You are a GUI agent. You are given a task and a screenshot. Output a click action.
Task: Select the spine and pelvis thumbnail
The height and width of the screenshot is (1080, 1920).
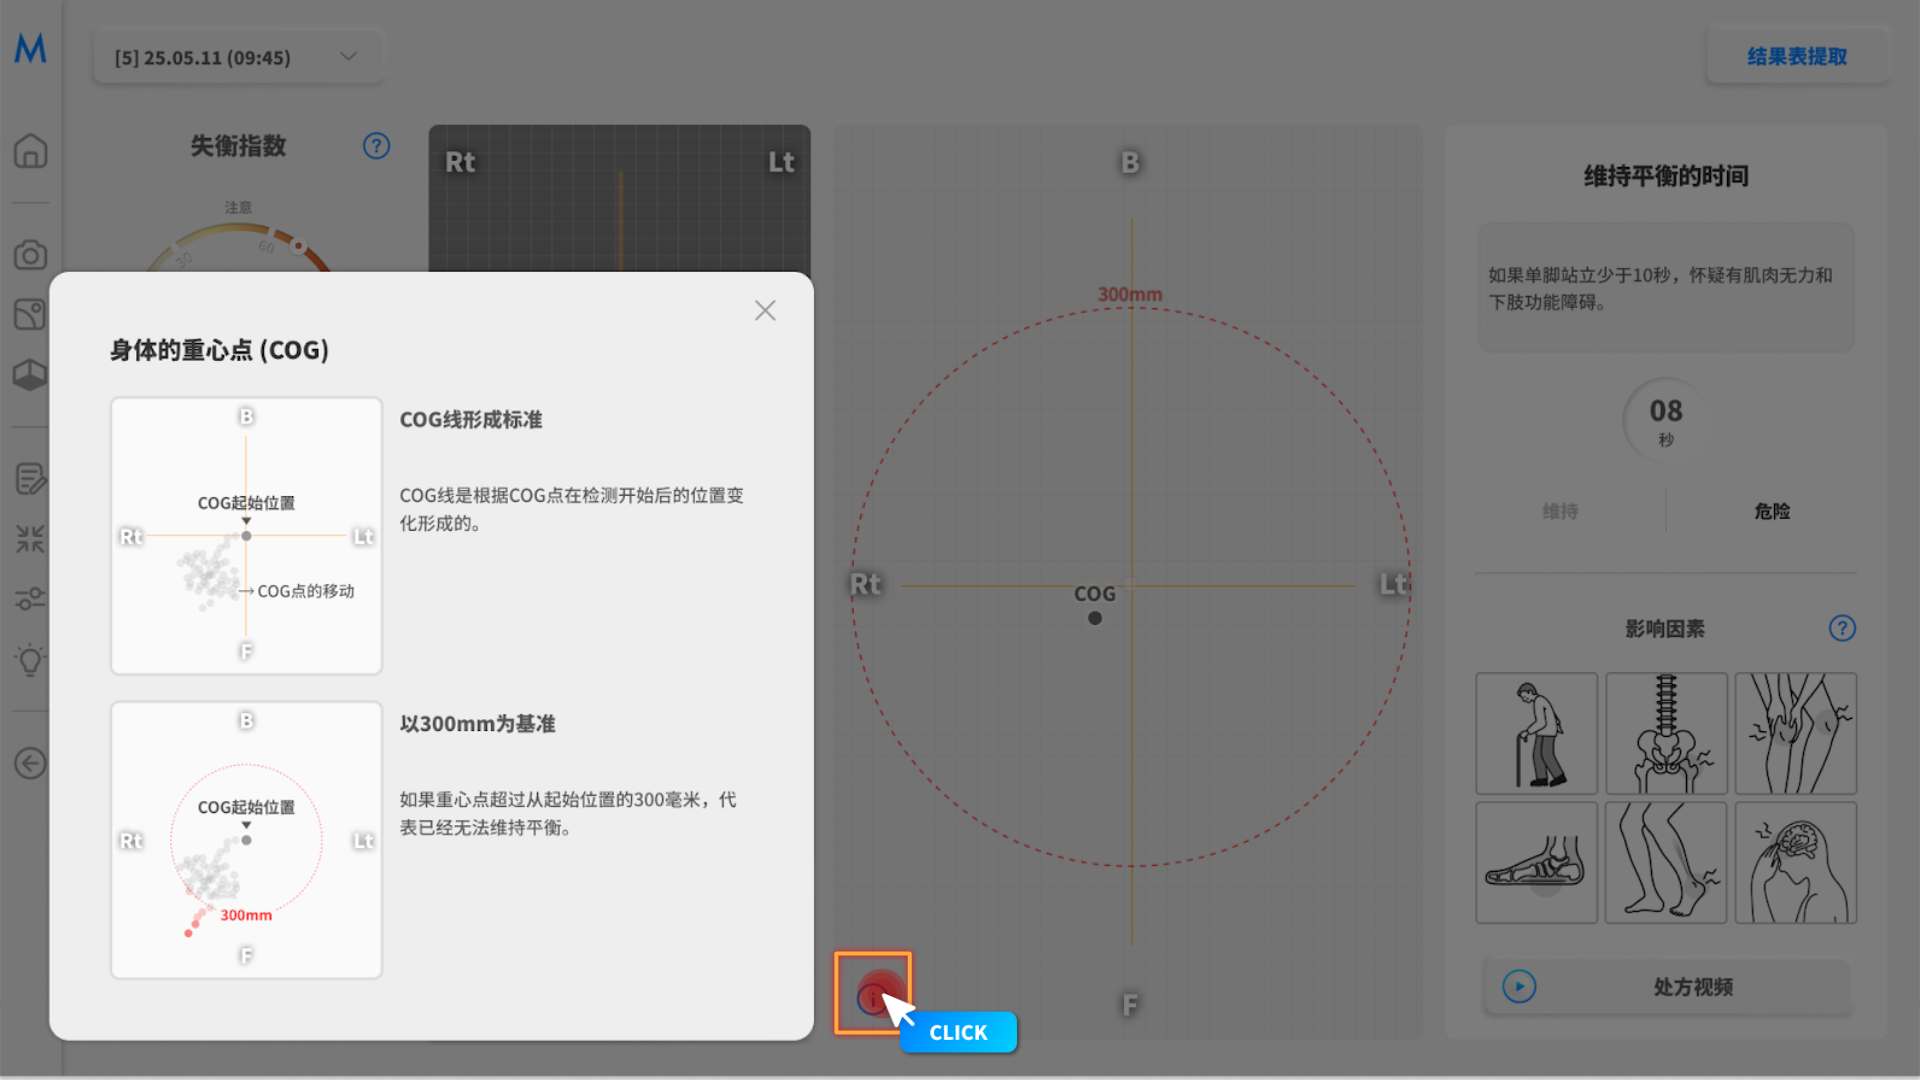[1666, 733]
